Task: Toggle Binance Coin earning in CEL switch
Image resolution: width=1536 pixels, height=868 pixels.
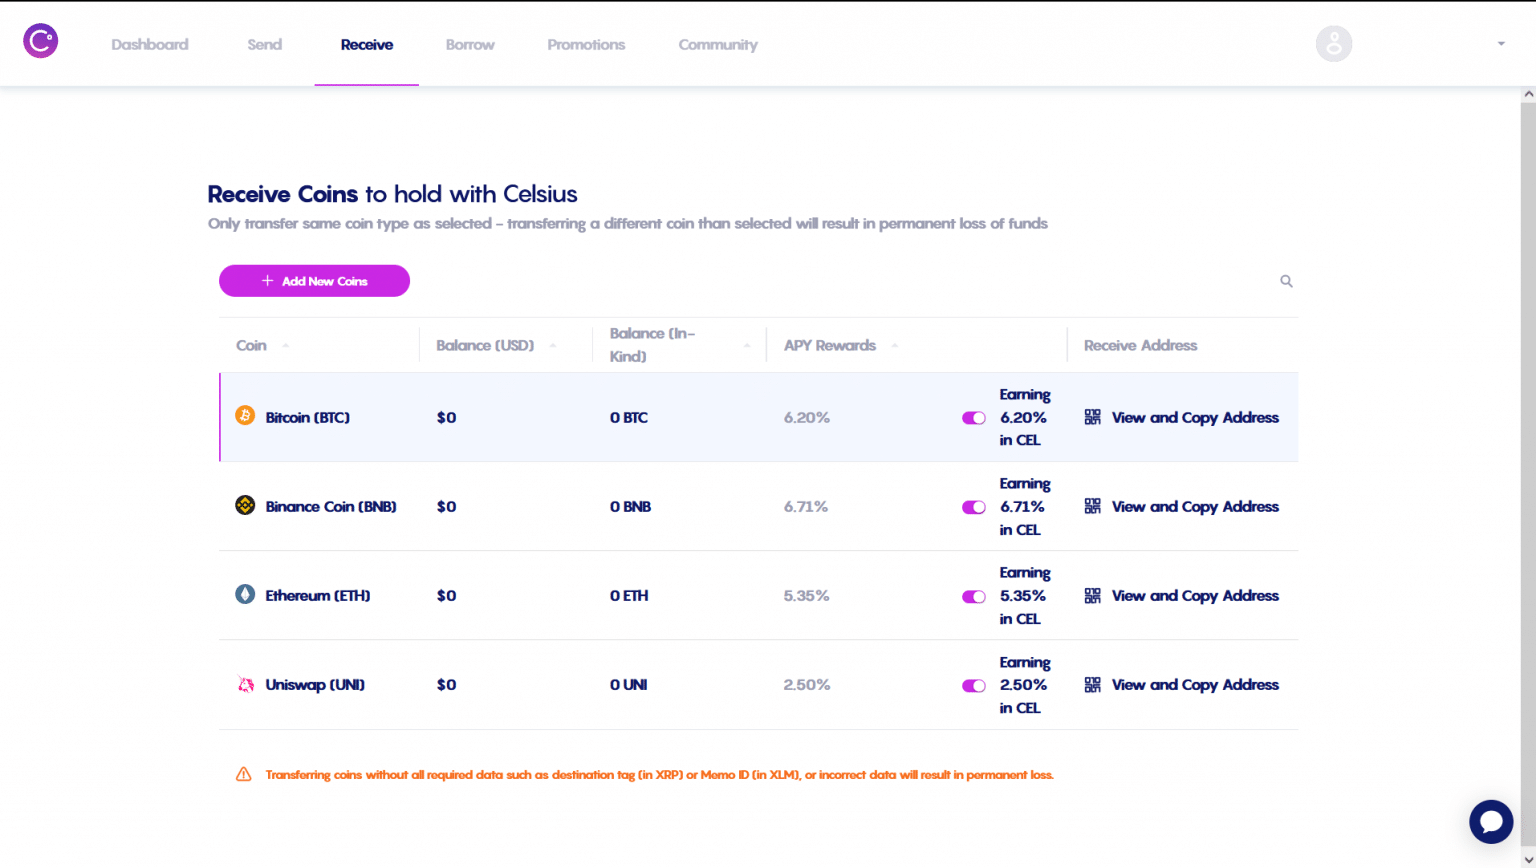Action: pos(974,507)
